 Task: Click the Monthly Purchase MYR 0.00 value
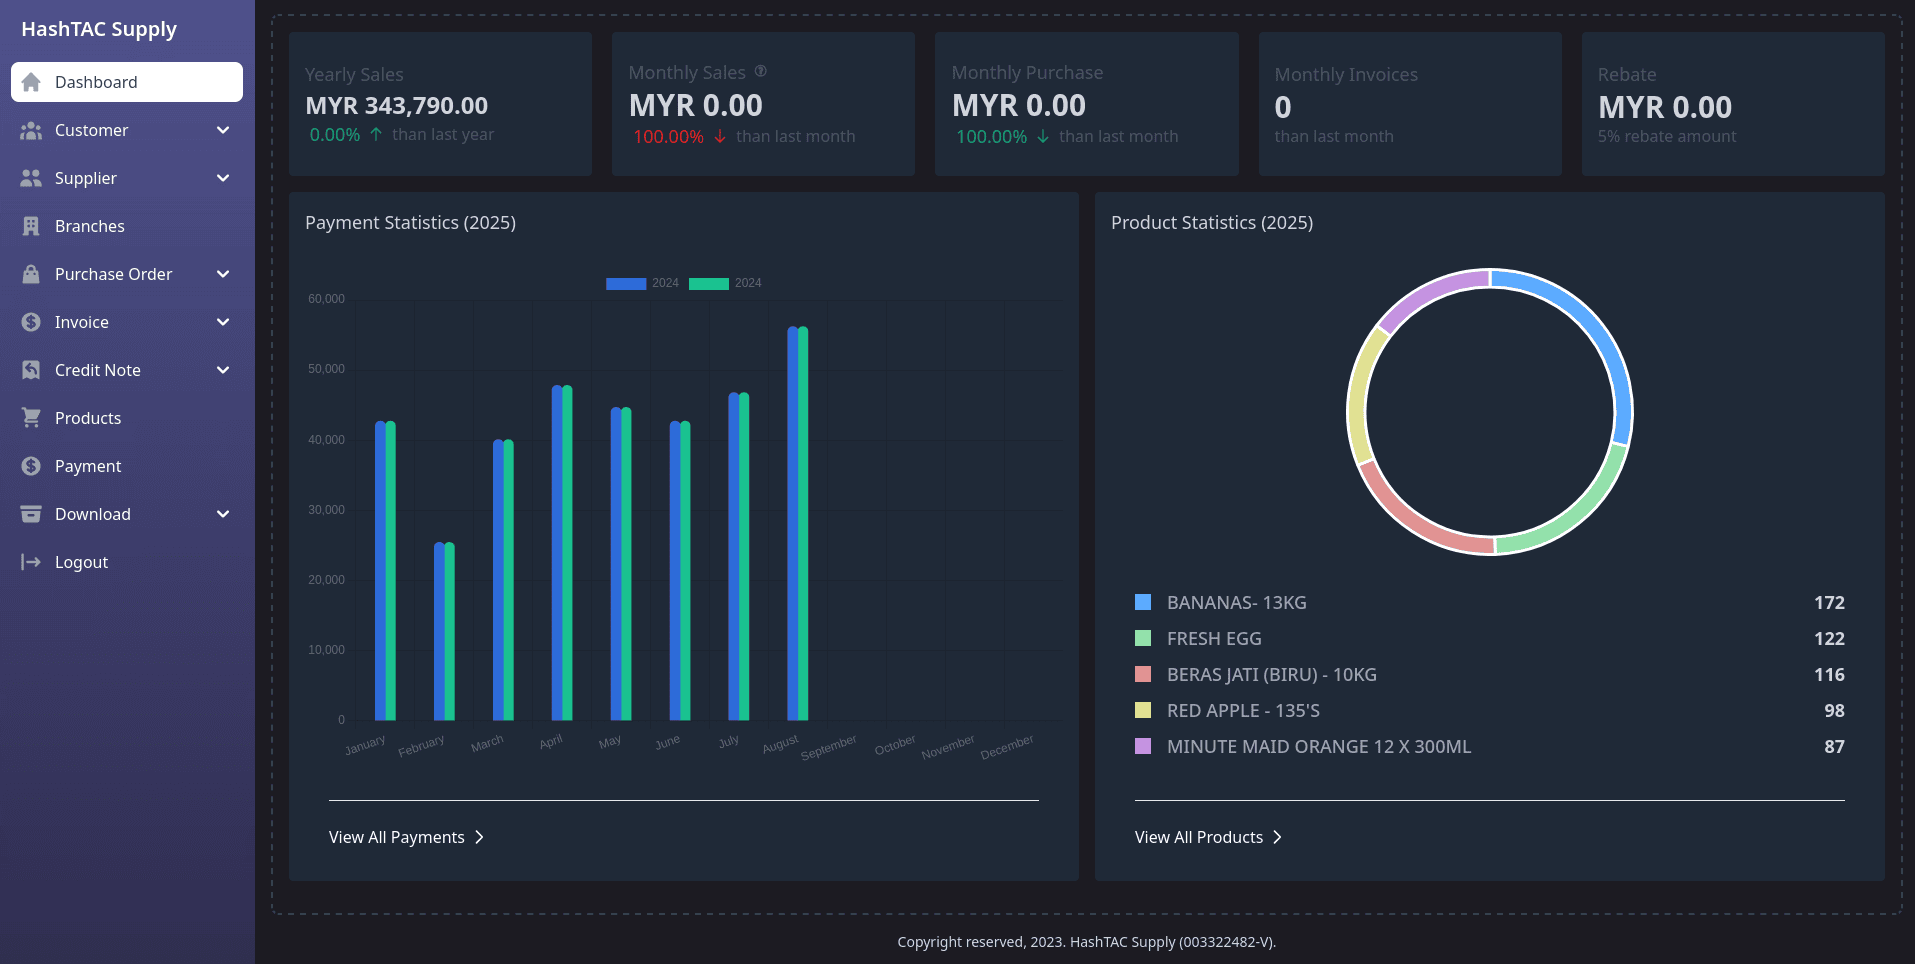[x=1019, y=105]
